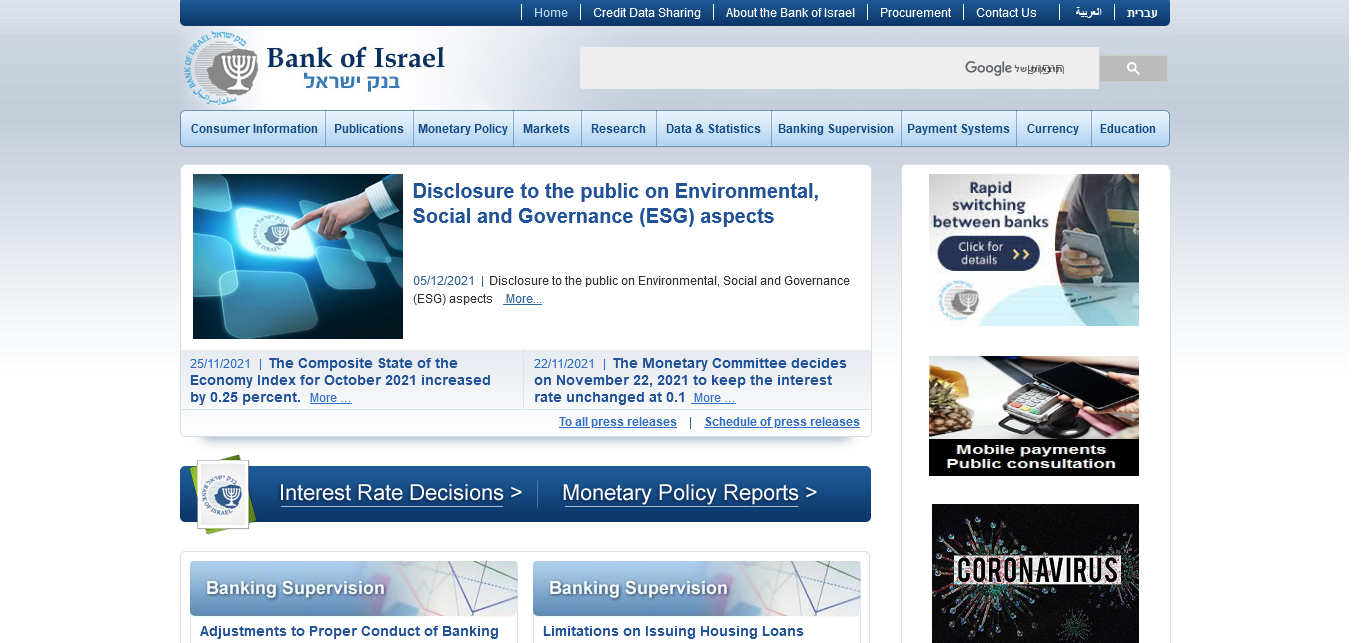This screenshot has height=643, width=1366.
Task: Select the Banking Supervision menu item
Action: click(835, 129)
